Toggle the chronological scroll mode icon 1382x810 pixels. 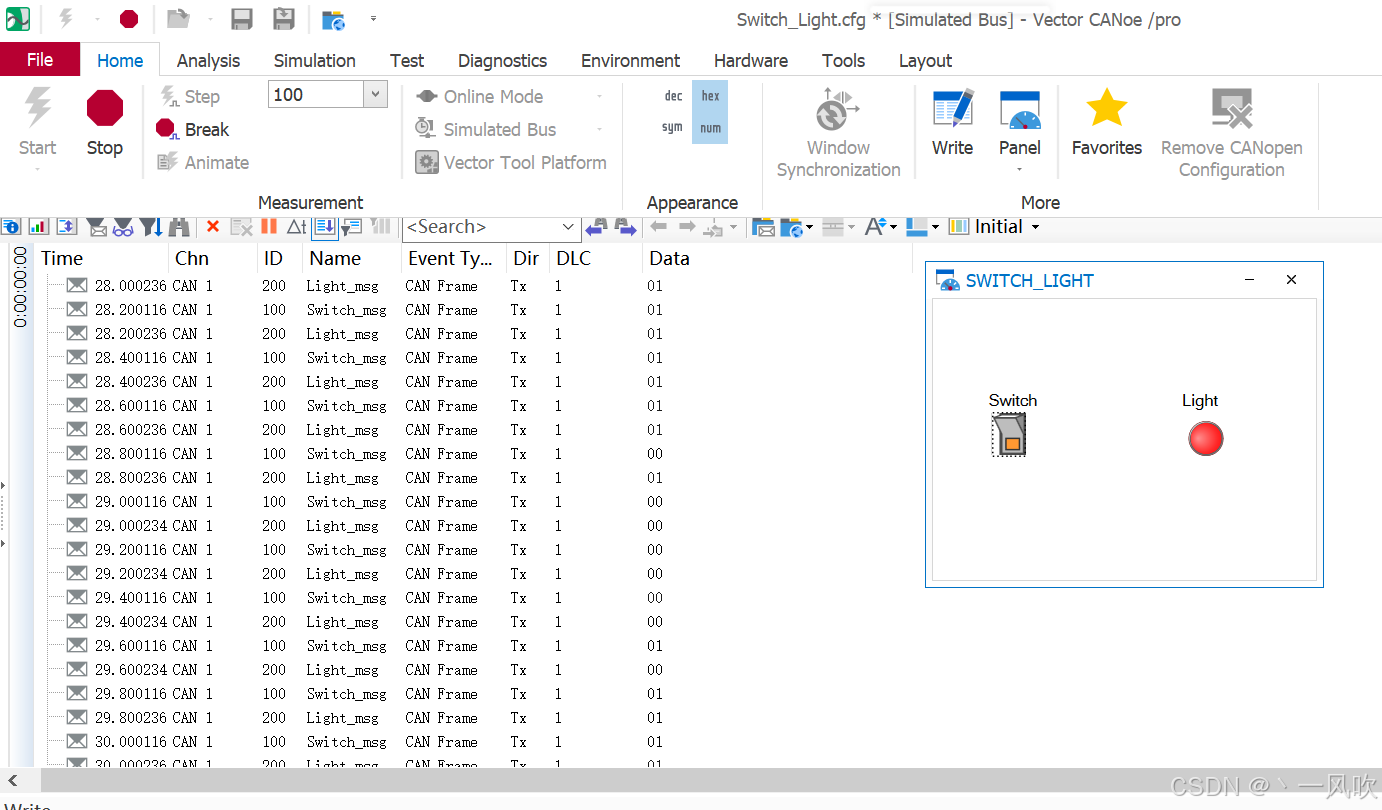pyautogui.click(x=325, y=227)
